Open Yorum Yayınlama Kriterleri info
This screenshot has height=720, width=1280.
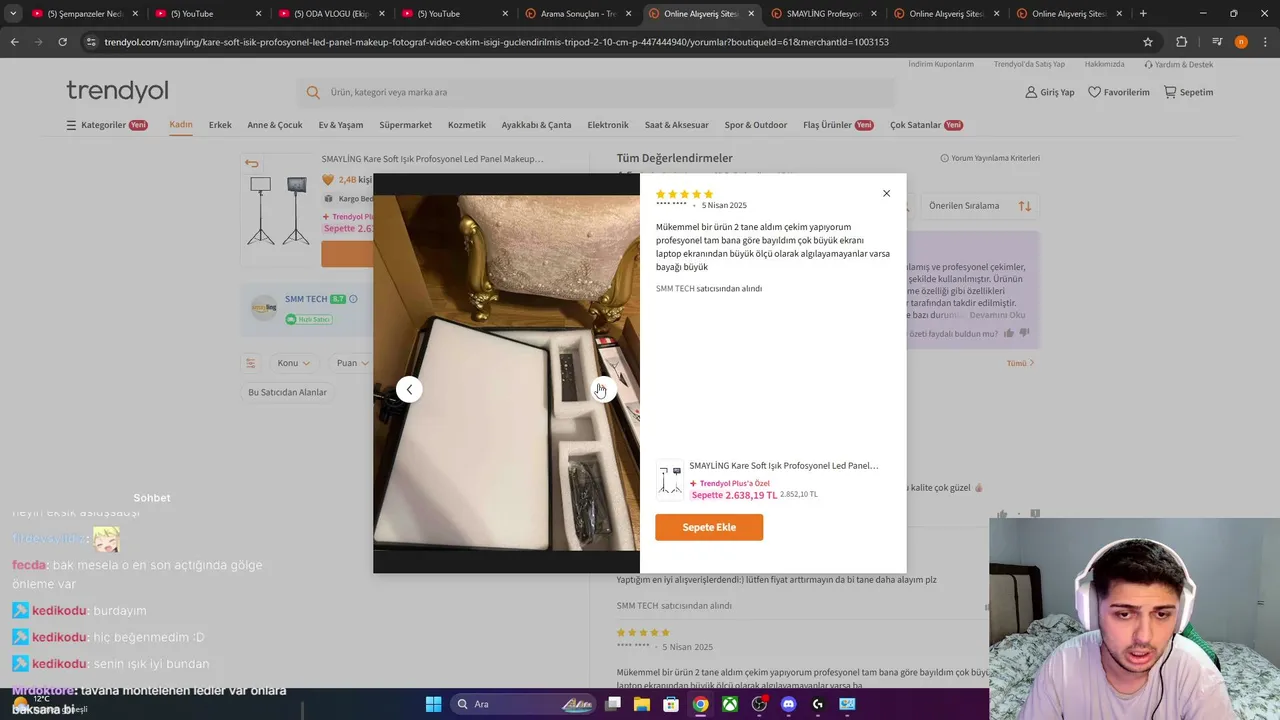coord(990,158)
